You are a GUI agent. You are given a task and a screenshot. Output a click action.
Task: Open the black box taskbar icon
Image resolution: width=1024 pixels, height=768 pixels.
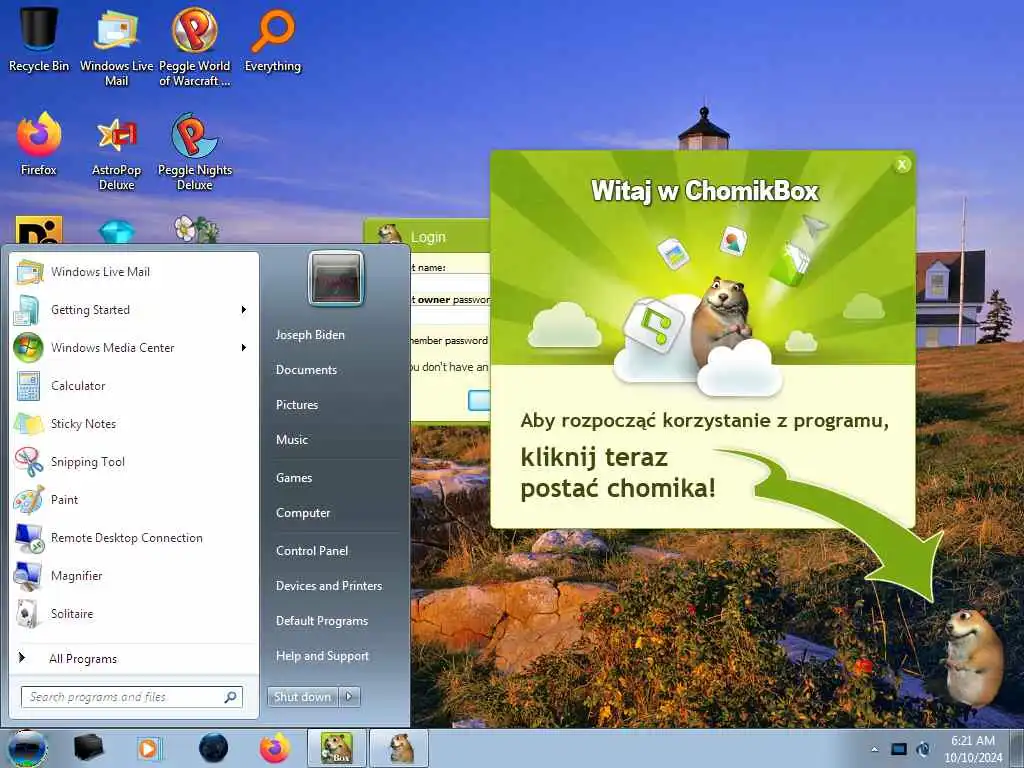(88, 748)
